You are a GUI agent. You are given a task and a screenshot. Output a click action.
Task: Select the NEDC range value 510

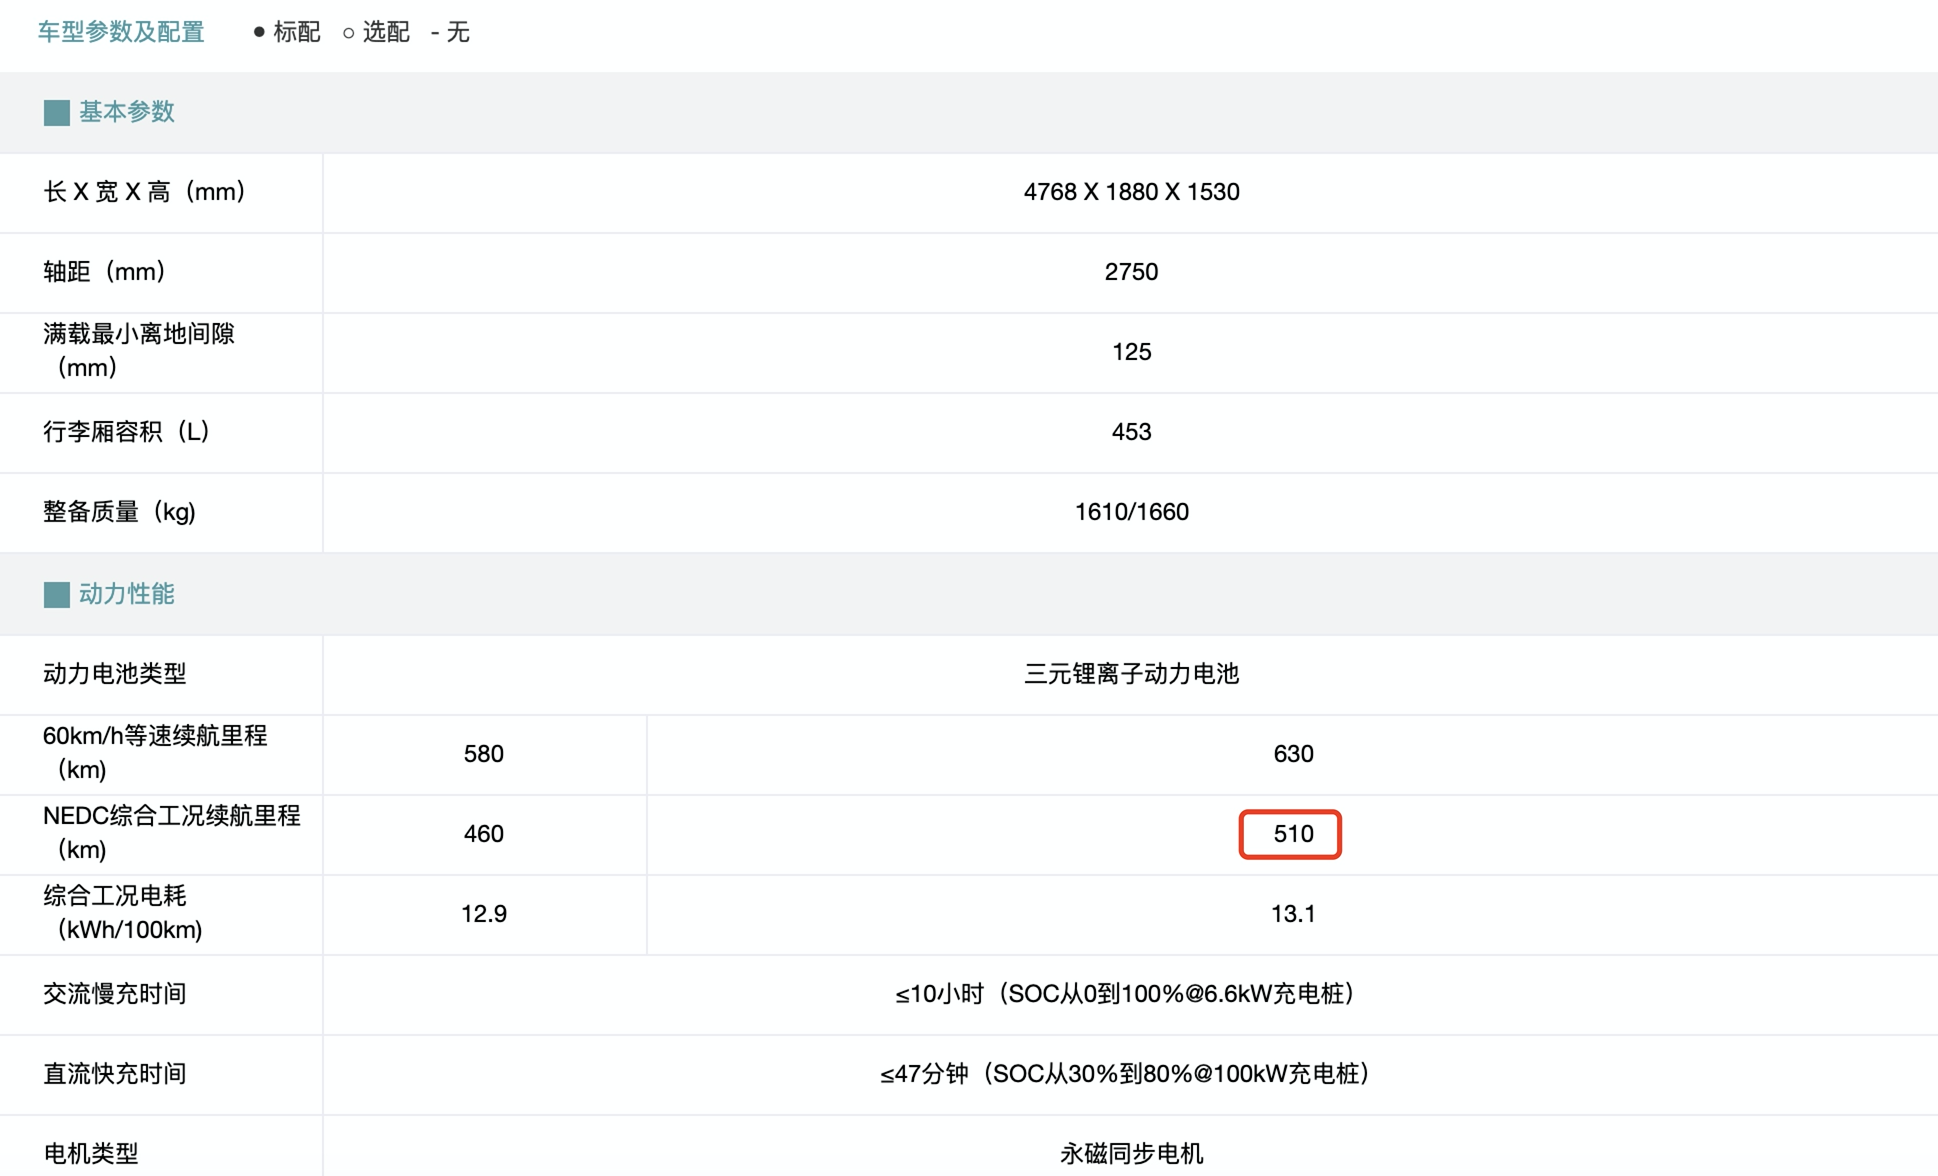coord(1293,834)
